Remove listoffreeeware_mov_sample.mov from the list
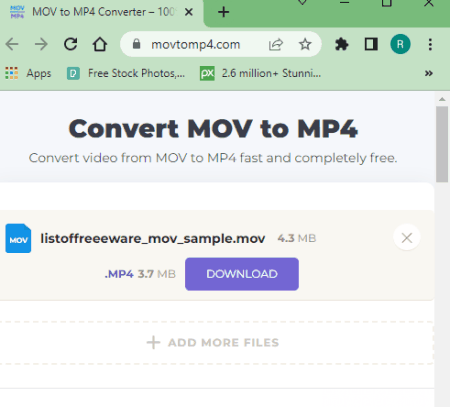 coord(407,238)
